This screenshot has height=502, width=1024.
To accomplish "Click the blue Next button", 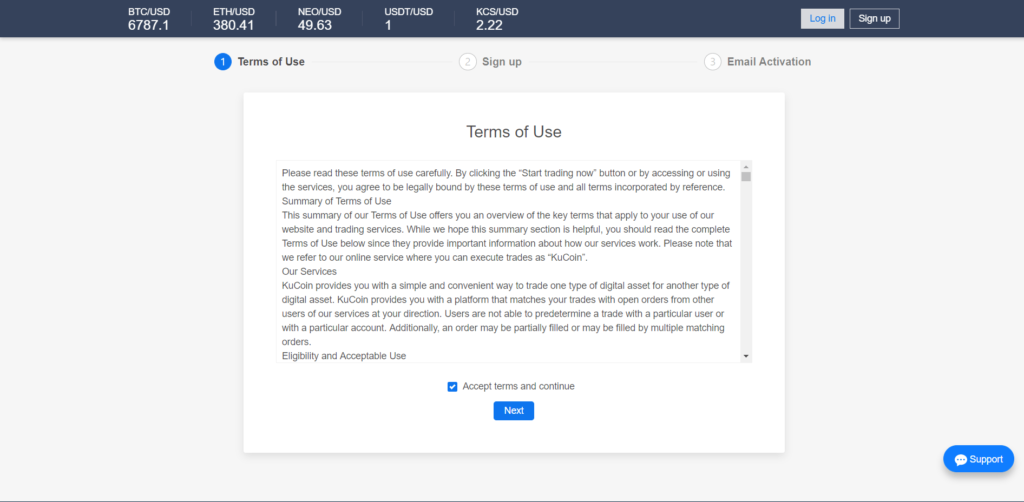I will pyautogui.click(x=513, y=411).
